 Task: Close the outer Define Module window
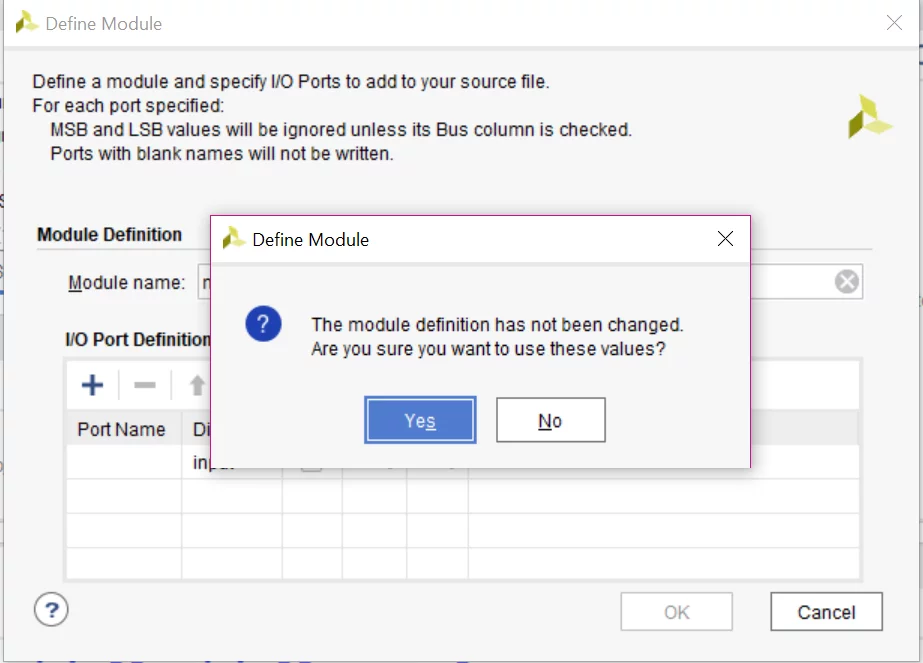pyautogui.click(x=894, y=22)
